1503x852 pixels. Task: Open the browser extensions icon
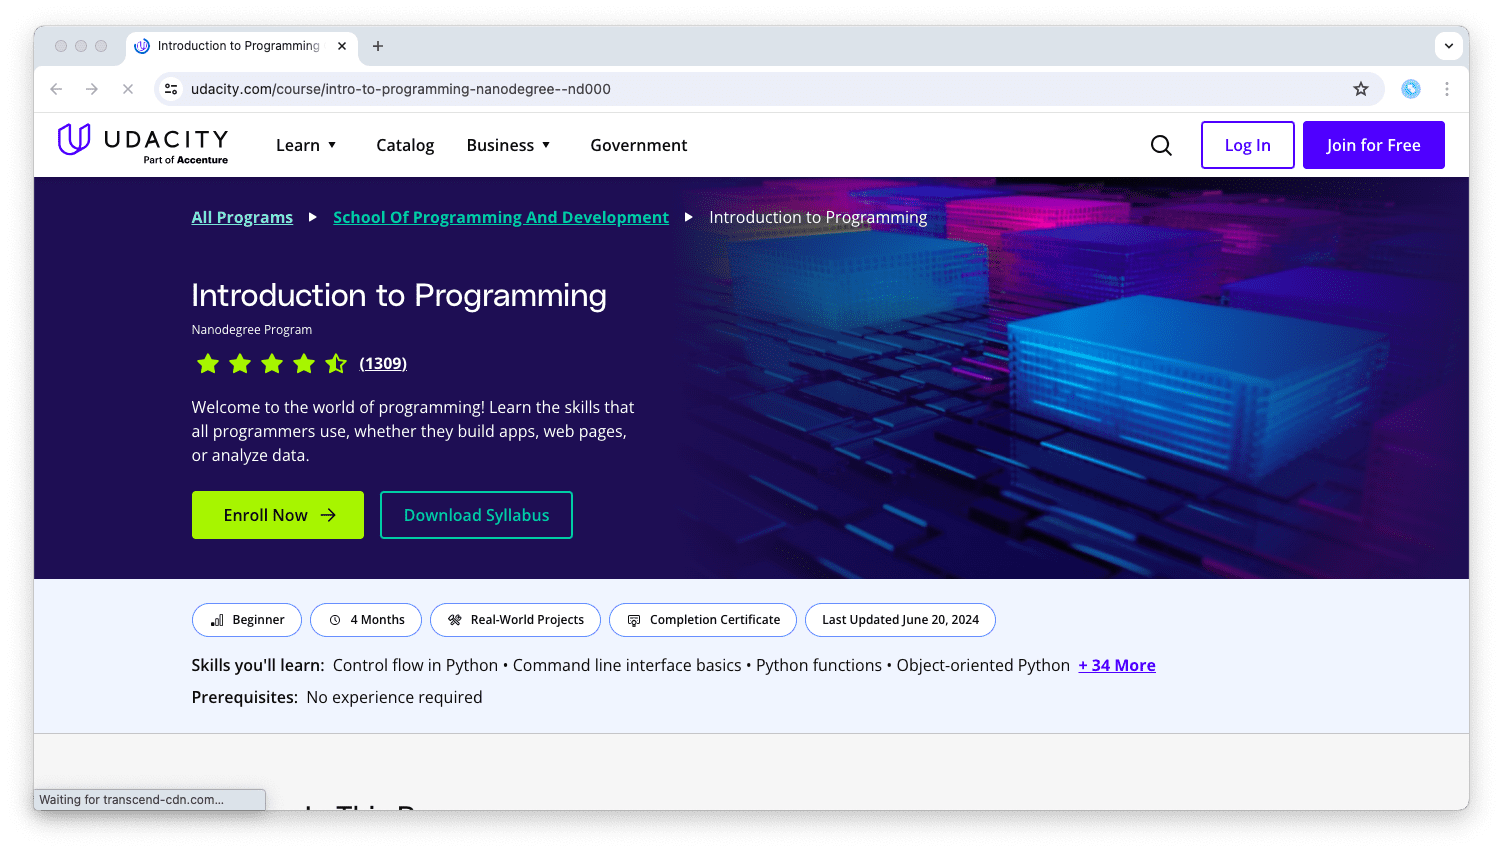click(1410, 89)
